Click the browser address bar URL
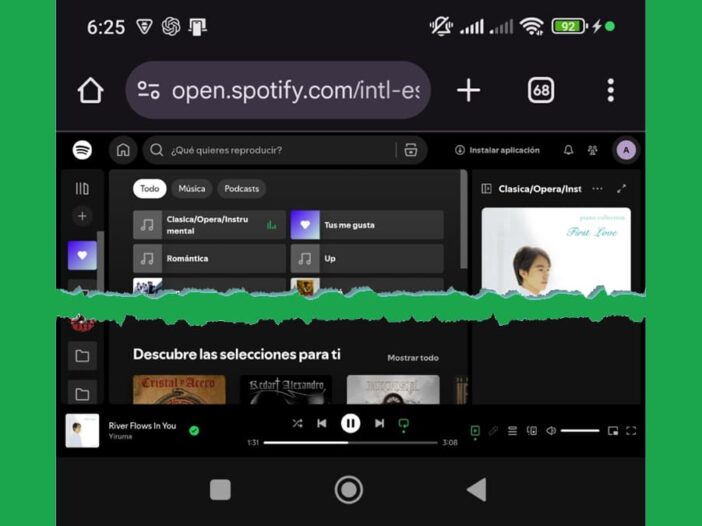This screenshot has height=526, width=702. (295, 90)
